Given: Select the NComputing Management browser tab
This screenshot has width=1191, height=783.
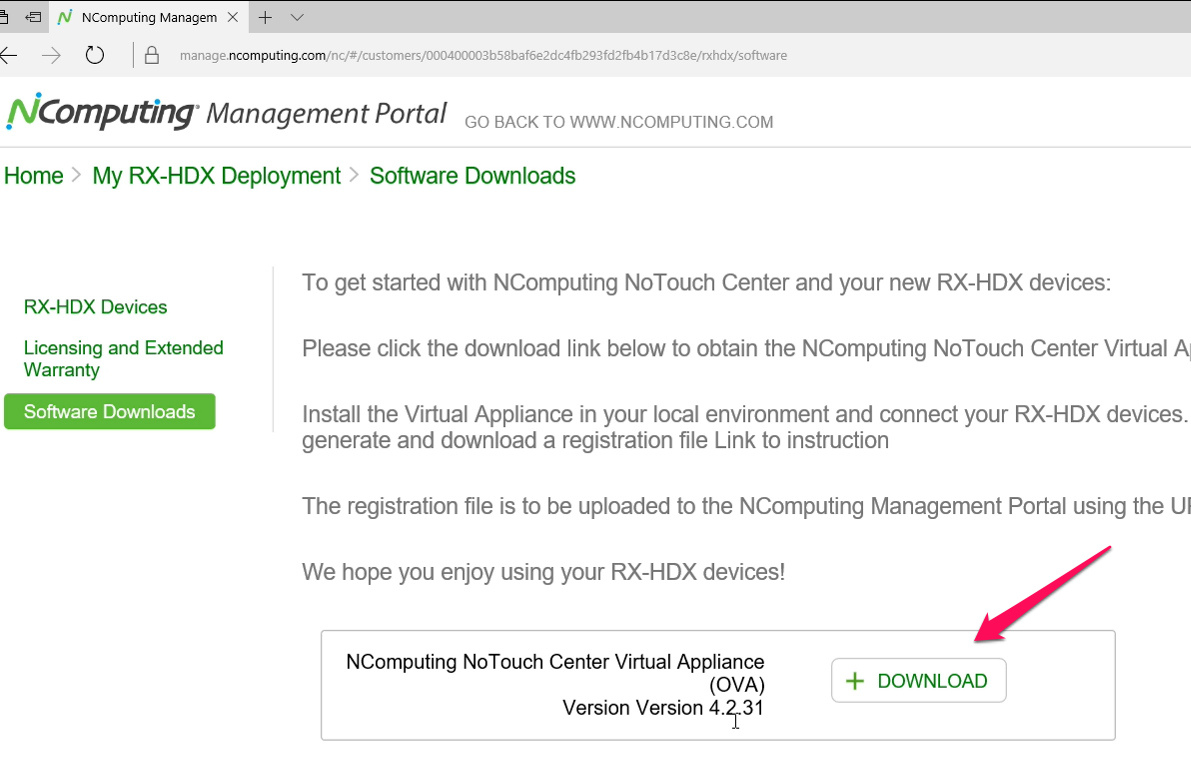Looking at the screenshot, I should (x=148, y=17).
